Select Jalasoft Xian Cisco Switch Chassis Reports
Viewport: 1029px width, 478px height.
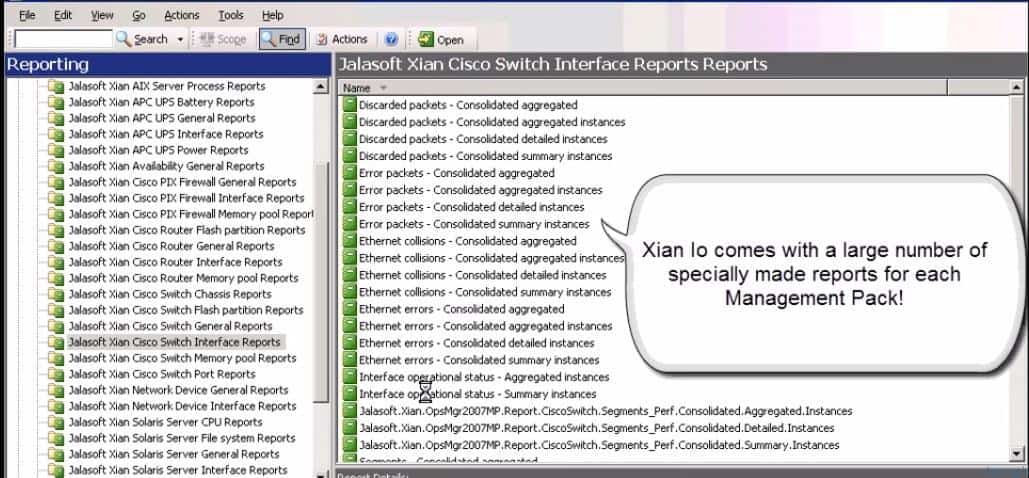tap(170, 294)
